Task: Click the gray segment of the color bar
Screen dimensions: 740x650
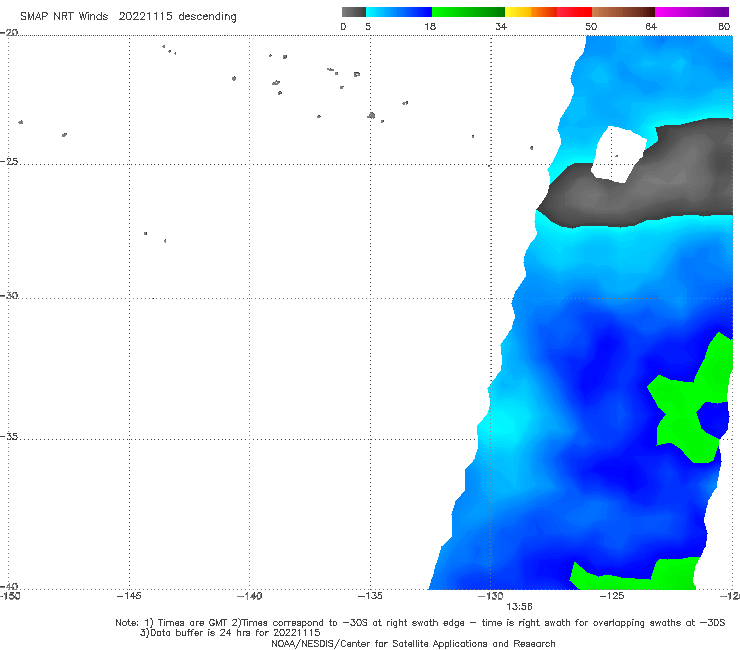Action: coord(354,12)
